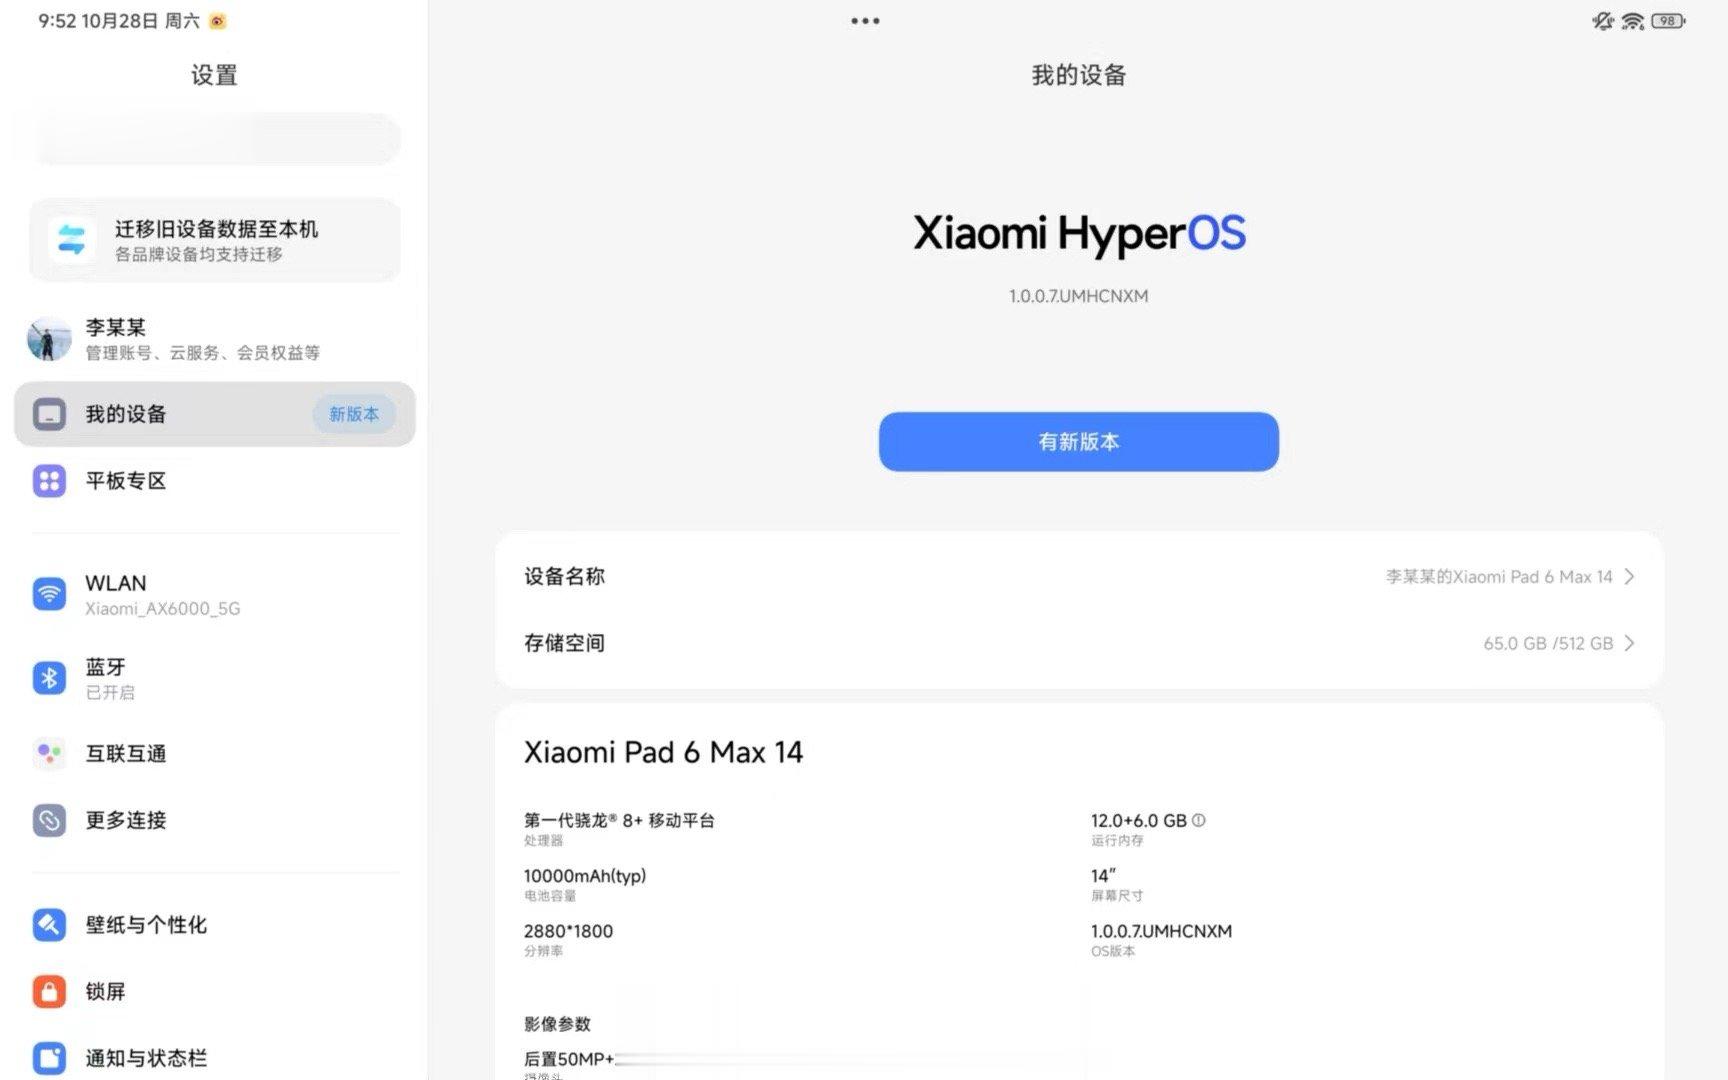Viewport: 1728px width, 1080px height.
Task: Select the 通知与状态栏 menu item
Action: pyautogui.click(x=215, y=1058)
